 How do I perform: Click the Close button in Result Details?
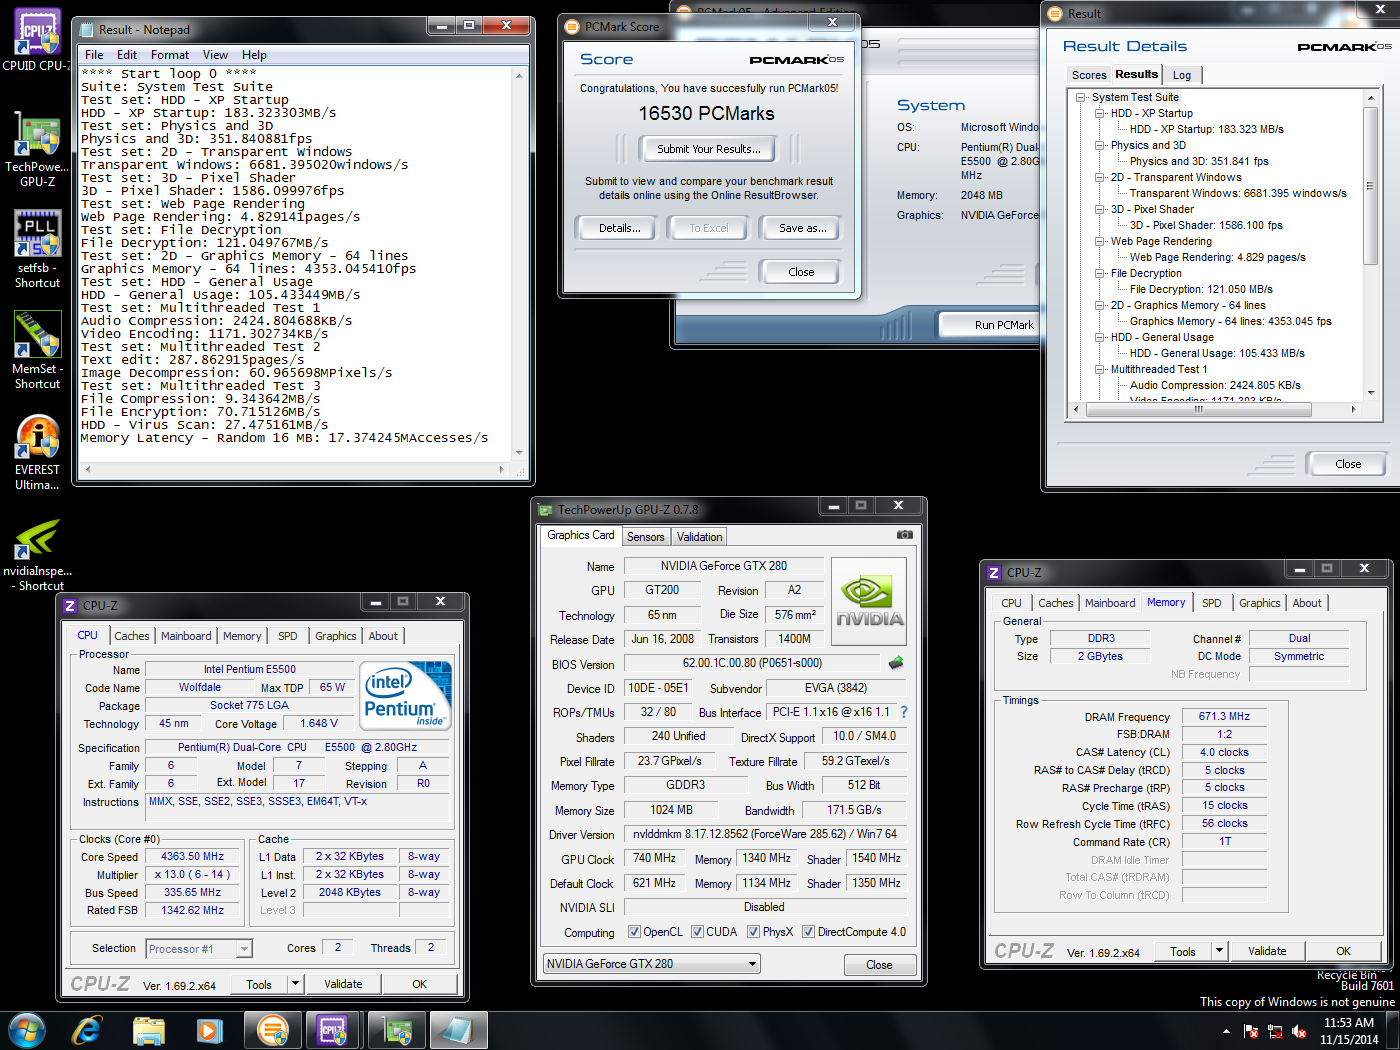pyautogui.click(x=1347, y=464)
